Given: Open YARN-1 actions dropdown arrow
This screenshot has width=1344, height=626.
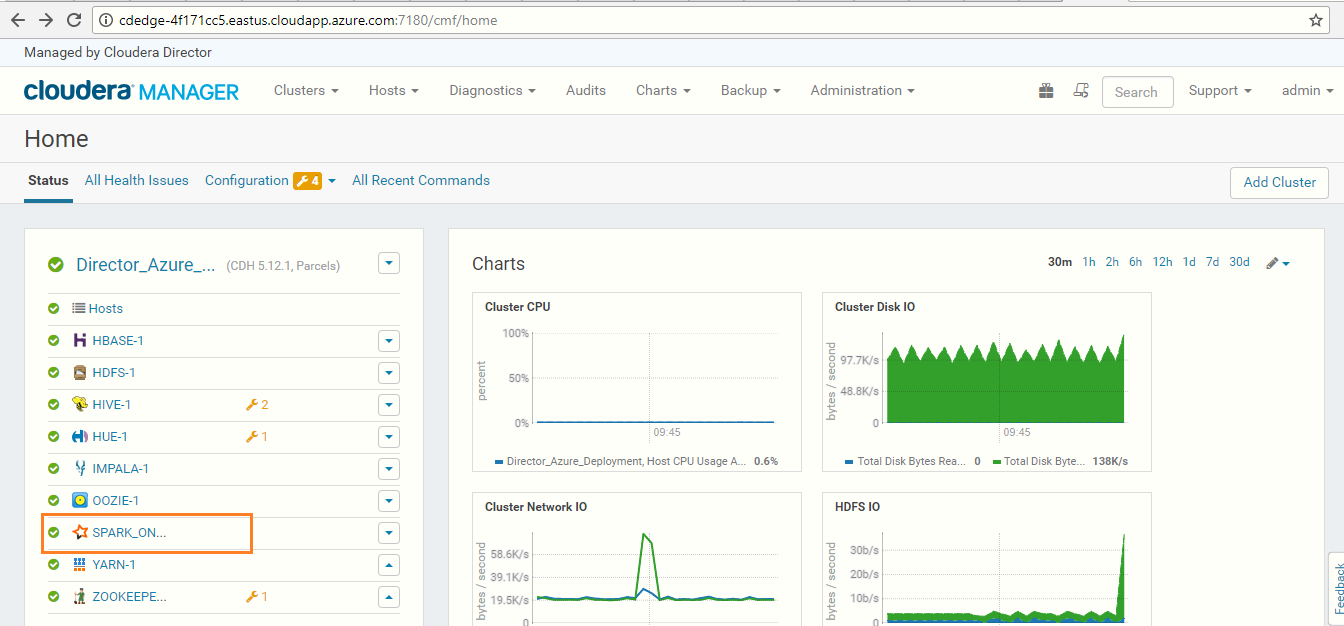Looking at the screenshot, I should point(389,565).
